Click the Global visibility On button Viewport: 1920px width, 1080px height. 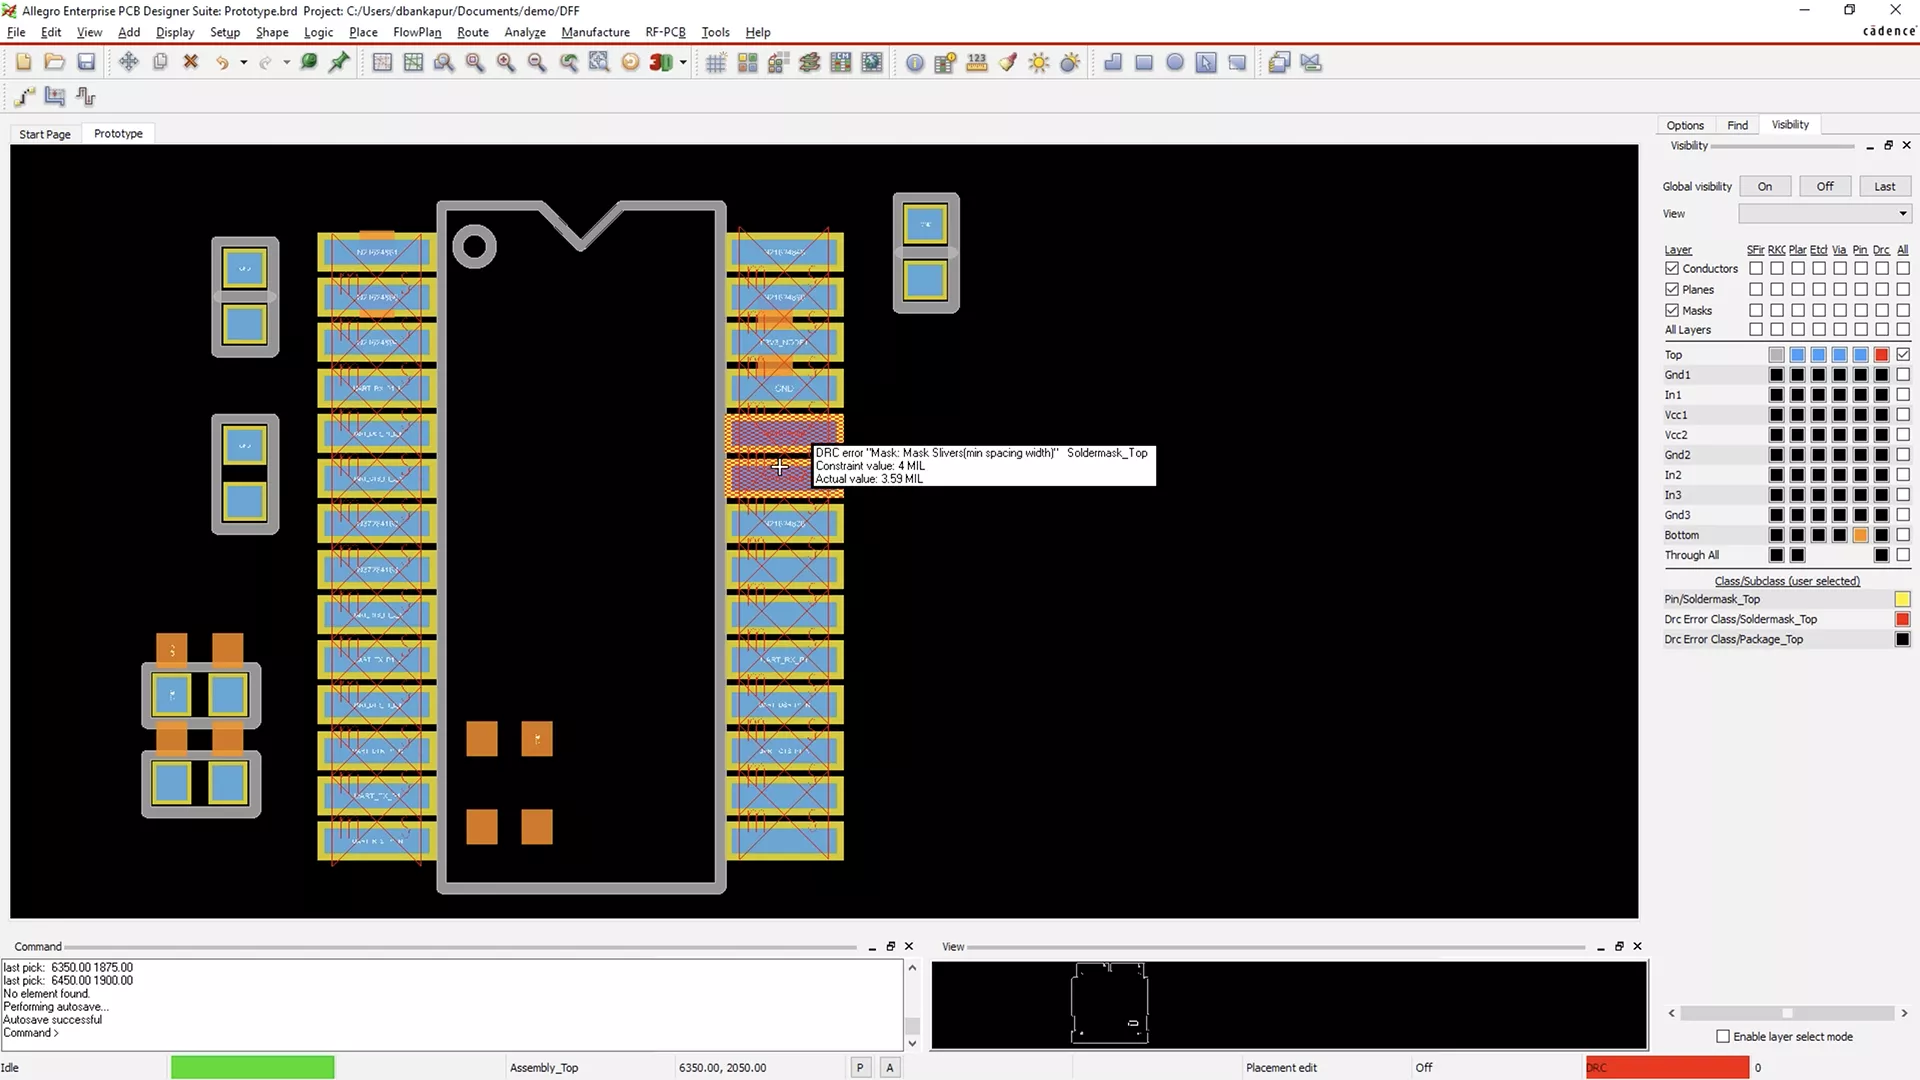(x=1764, y=186)
